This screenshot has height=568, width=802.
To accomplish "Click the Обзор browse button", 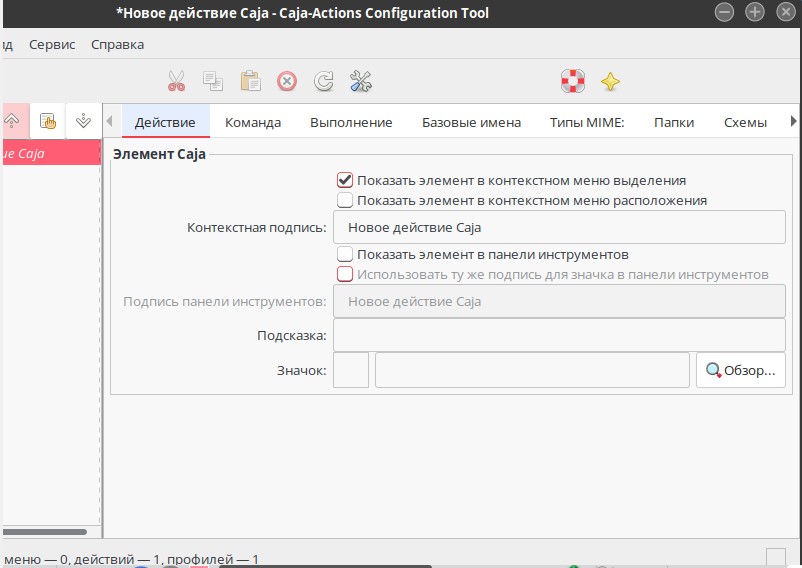I will [741, 370].
